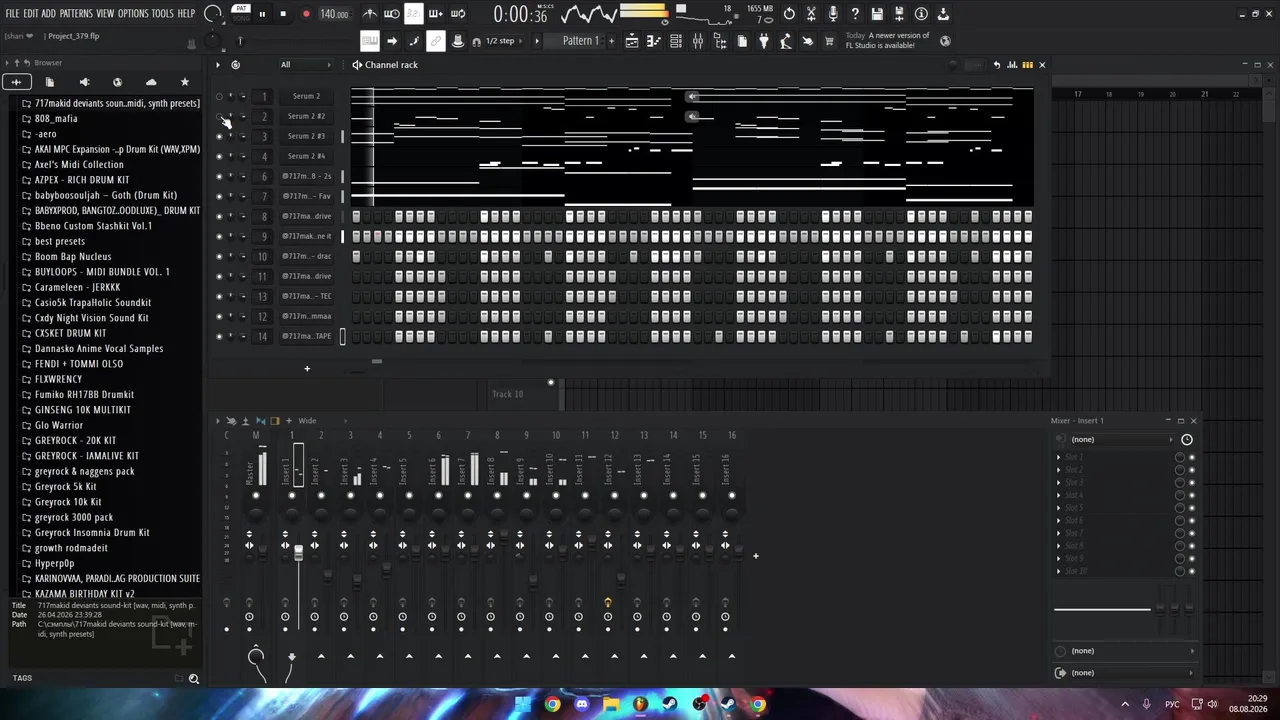Click the Windows Start button
Image resolution: width=1280 pixels, height=720 pixels.
pyautogui.click(x=522, y=704)
